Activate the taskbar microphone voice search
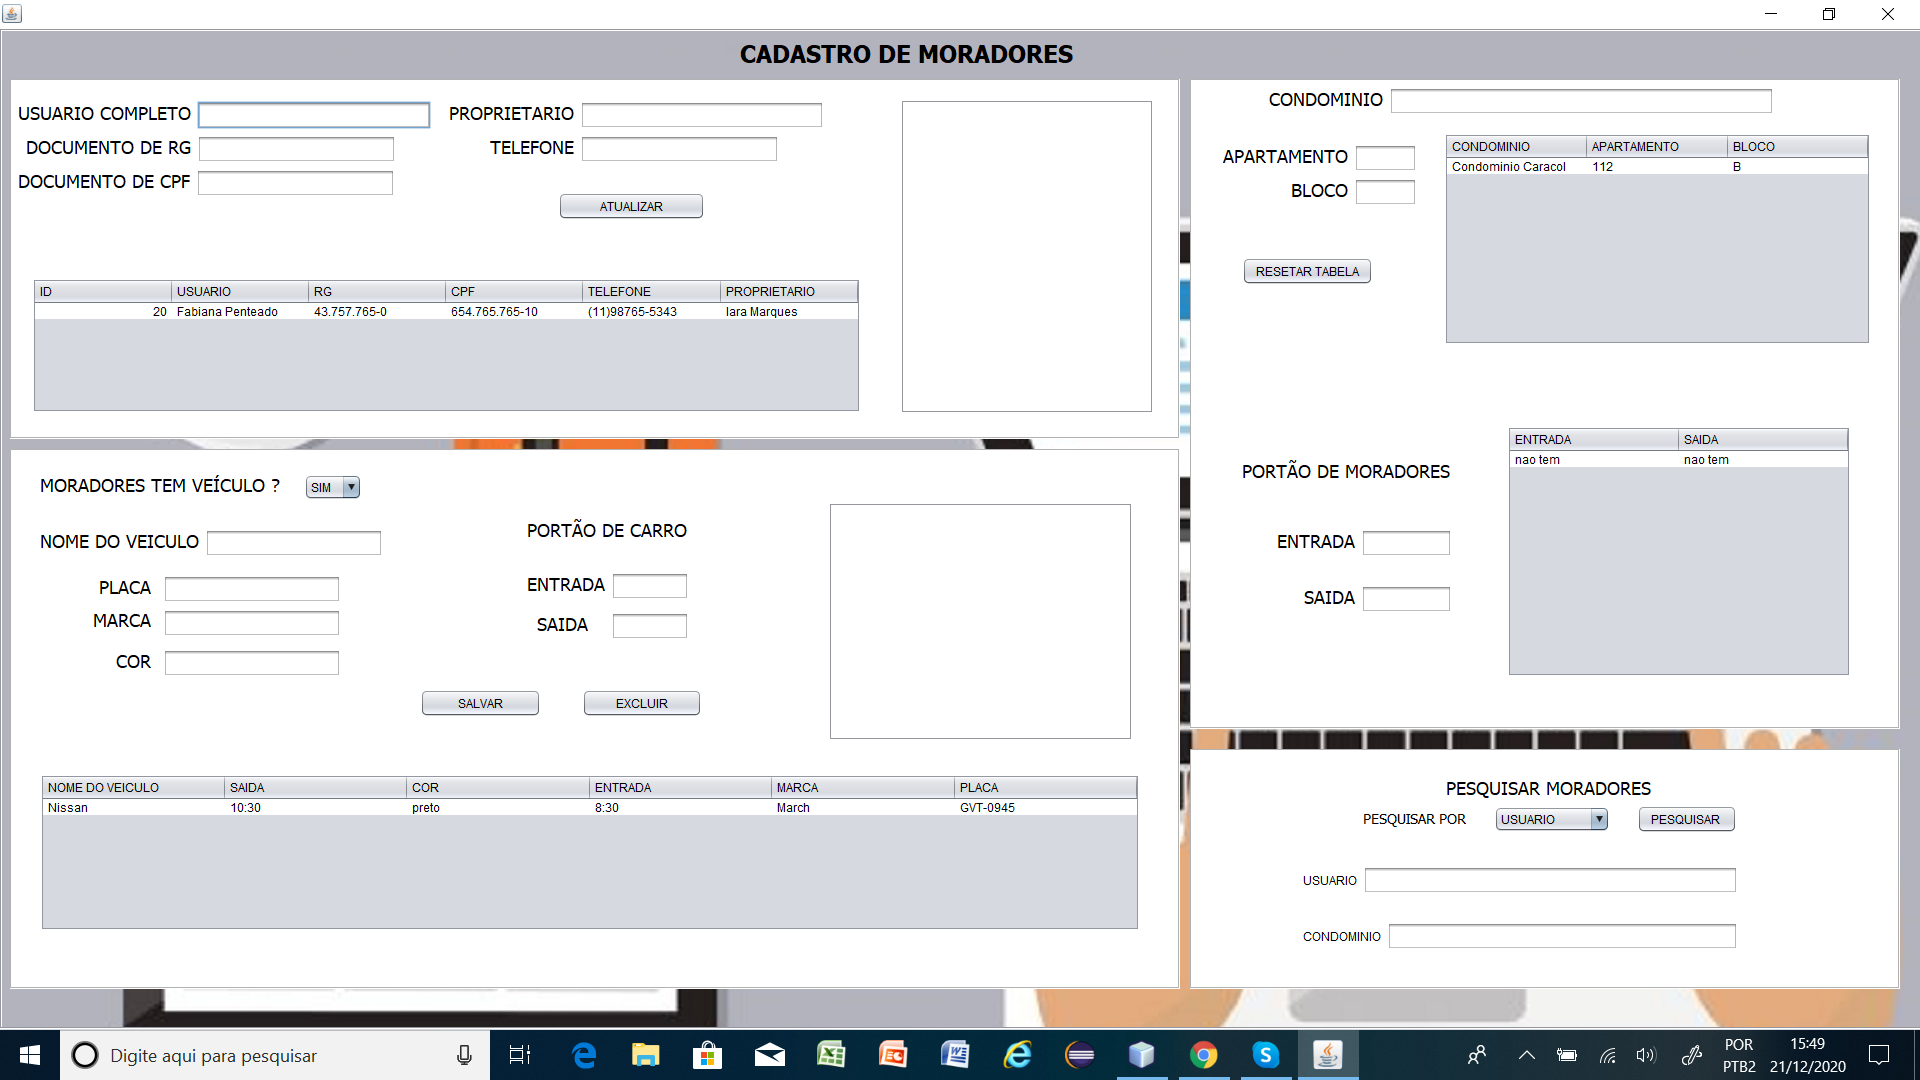This screenshot has height=1080, width=1920. coord(464,1055)
